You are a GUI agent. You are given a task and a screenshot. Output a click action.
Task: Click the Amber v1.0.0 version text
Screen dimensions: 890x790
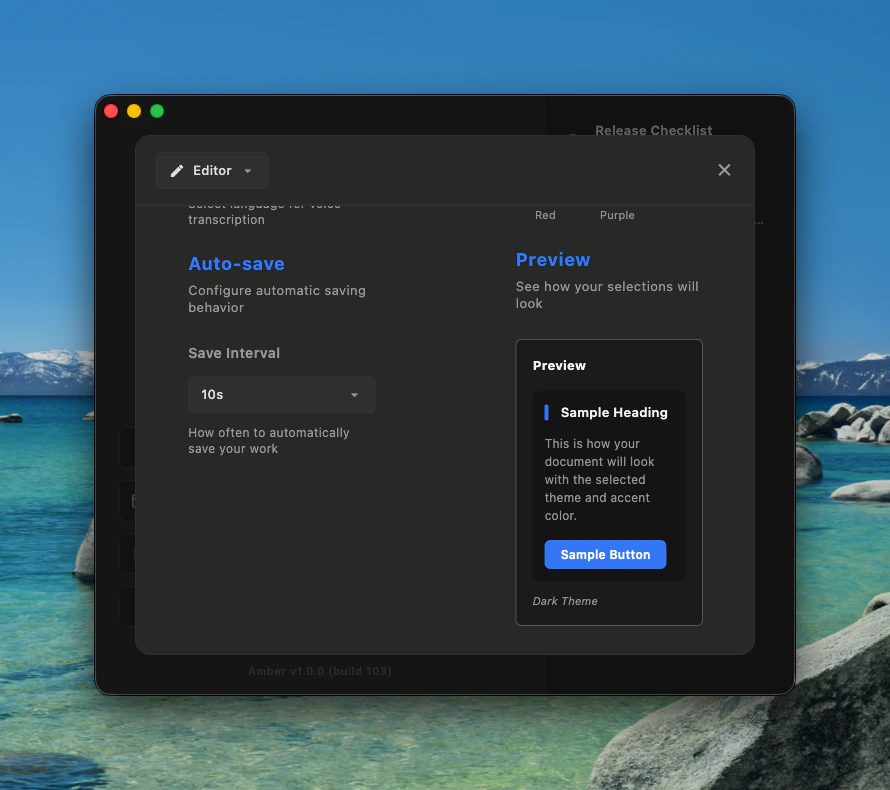(x=319, y=671)
